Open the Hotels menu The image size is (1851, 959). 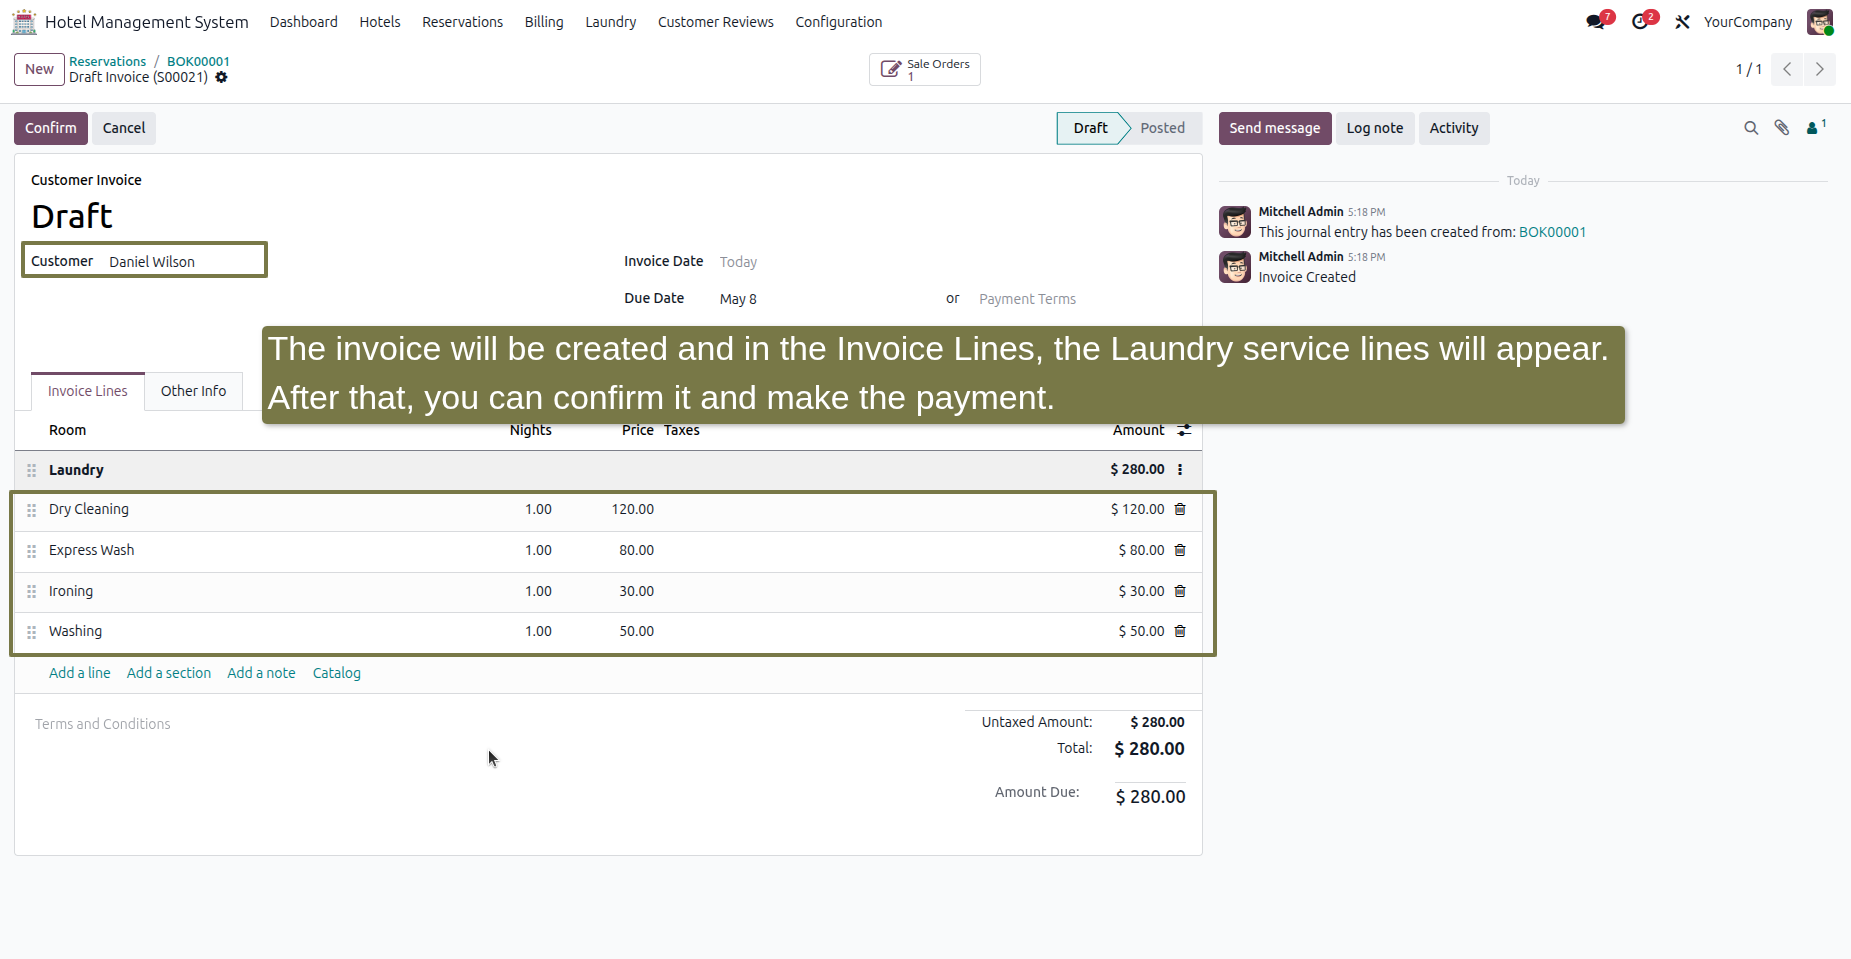point(380,22)
